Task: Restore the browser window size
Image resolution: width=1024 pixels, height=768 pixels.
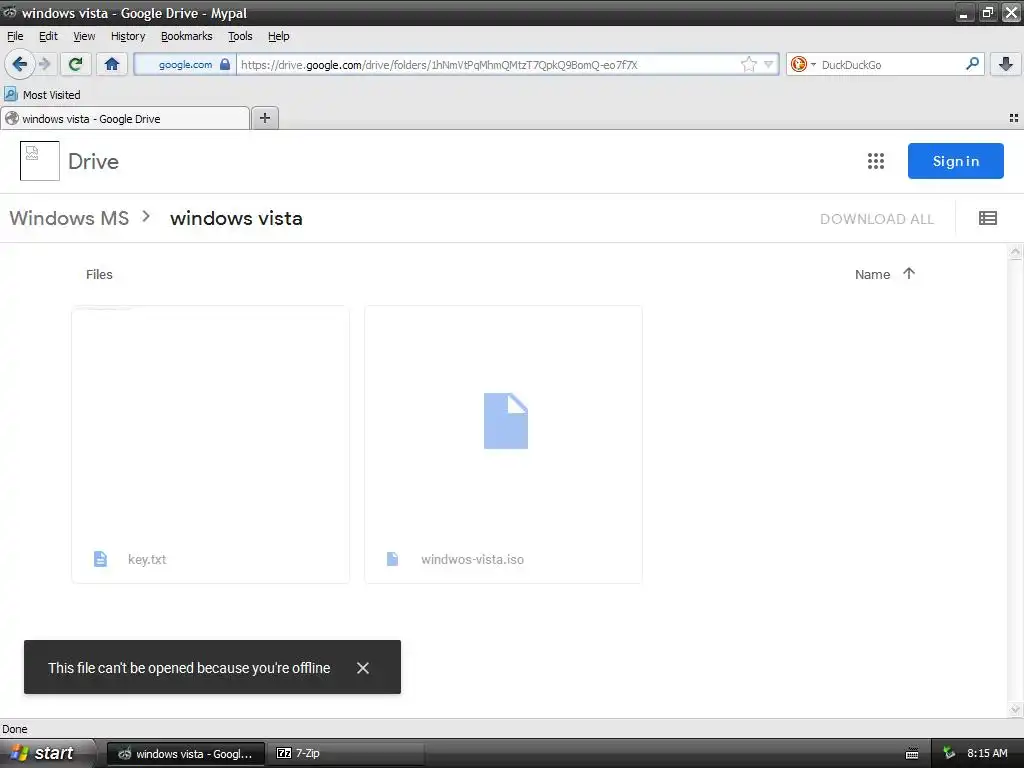Action: [x=987, y=12]
